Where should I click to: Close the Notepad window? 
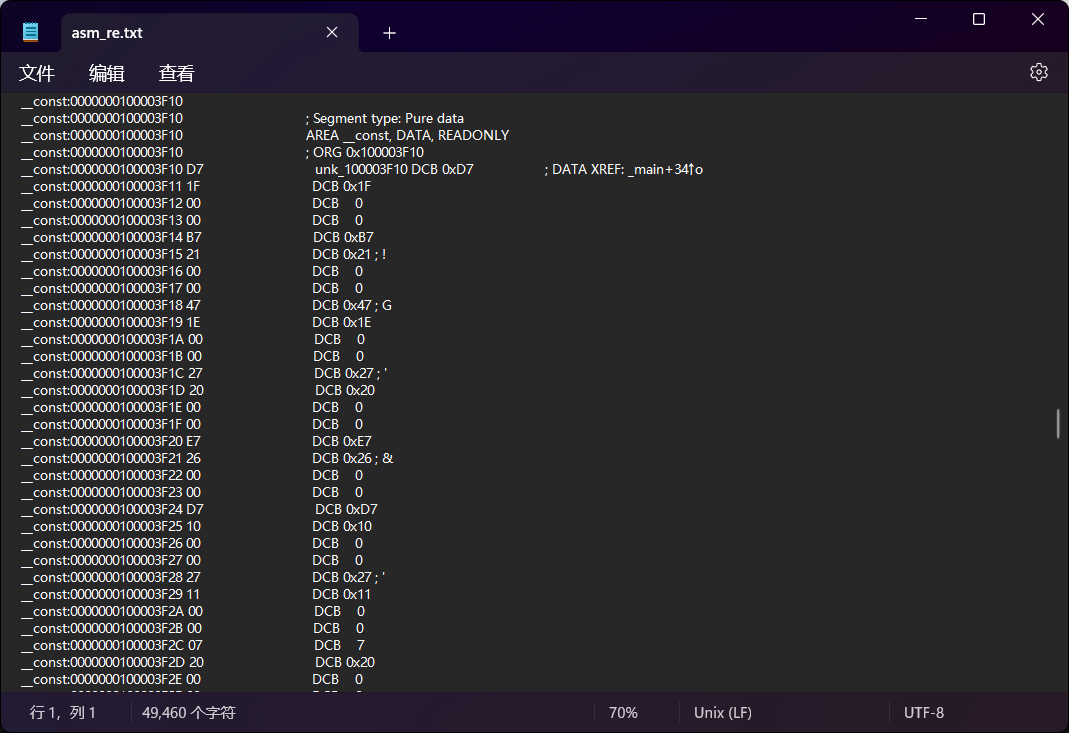coord(1038,19)
